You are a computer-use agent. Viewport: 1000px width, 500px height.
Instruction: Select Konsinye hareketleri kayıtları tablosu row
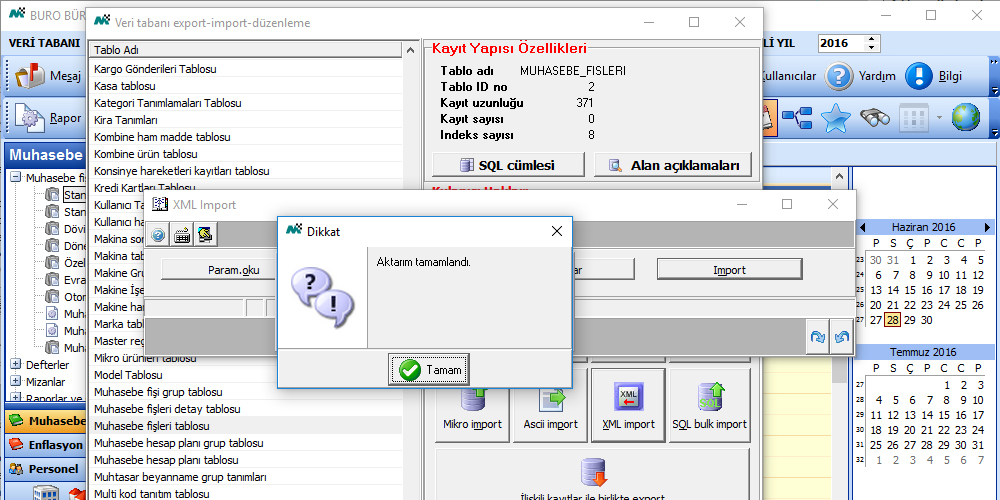click(245, 171)
